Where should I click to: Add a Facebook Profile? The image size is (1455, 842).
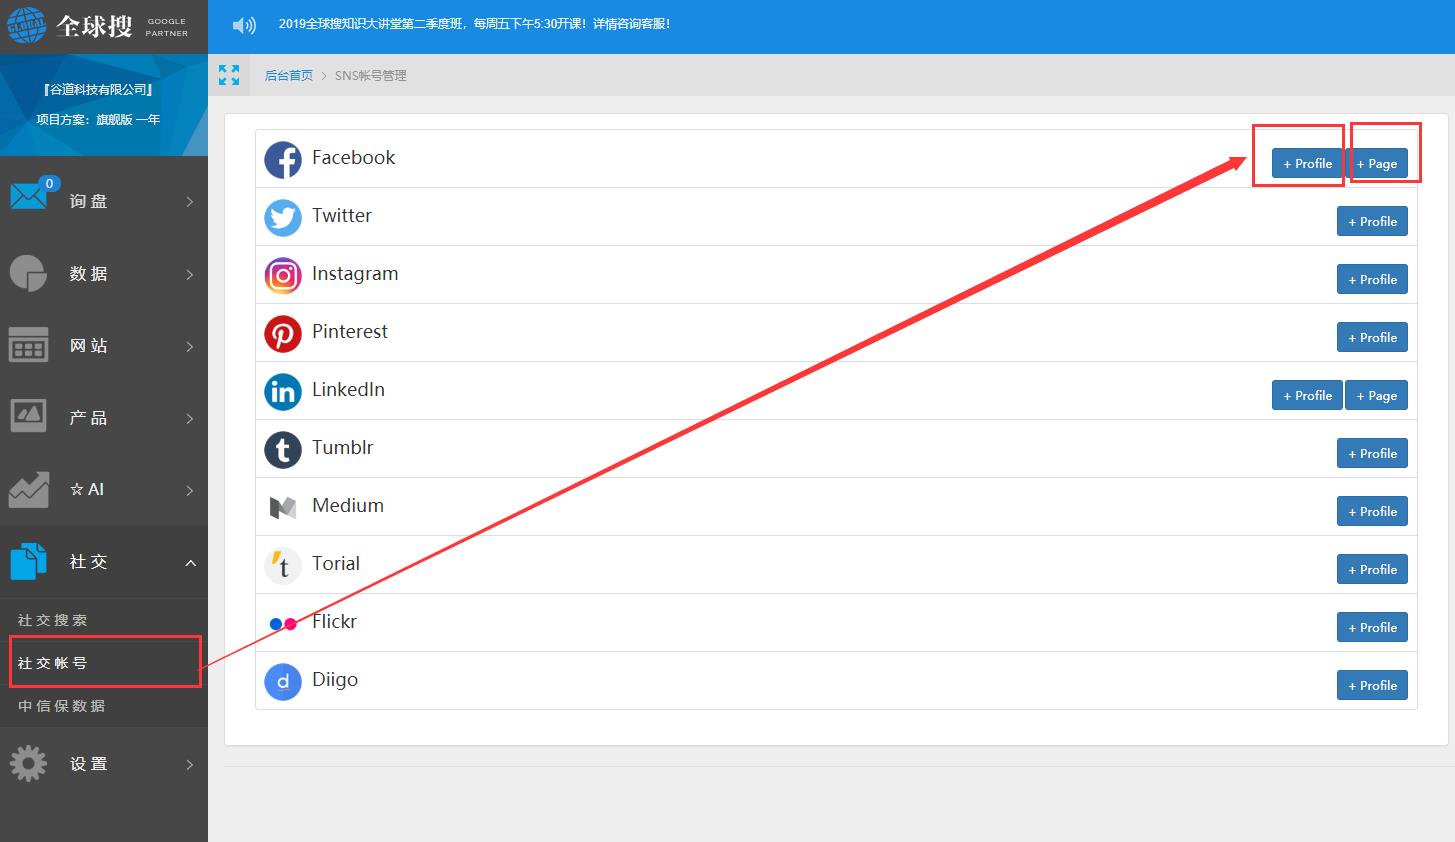point(1307,164)
